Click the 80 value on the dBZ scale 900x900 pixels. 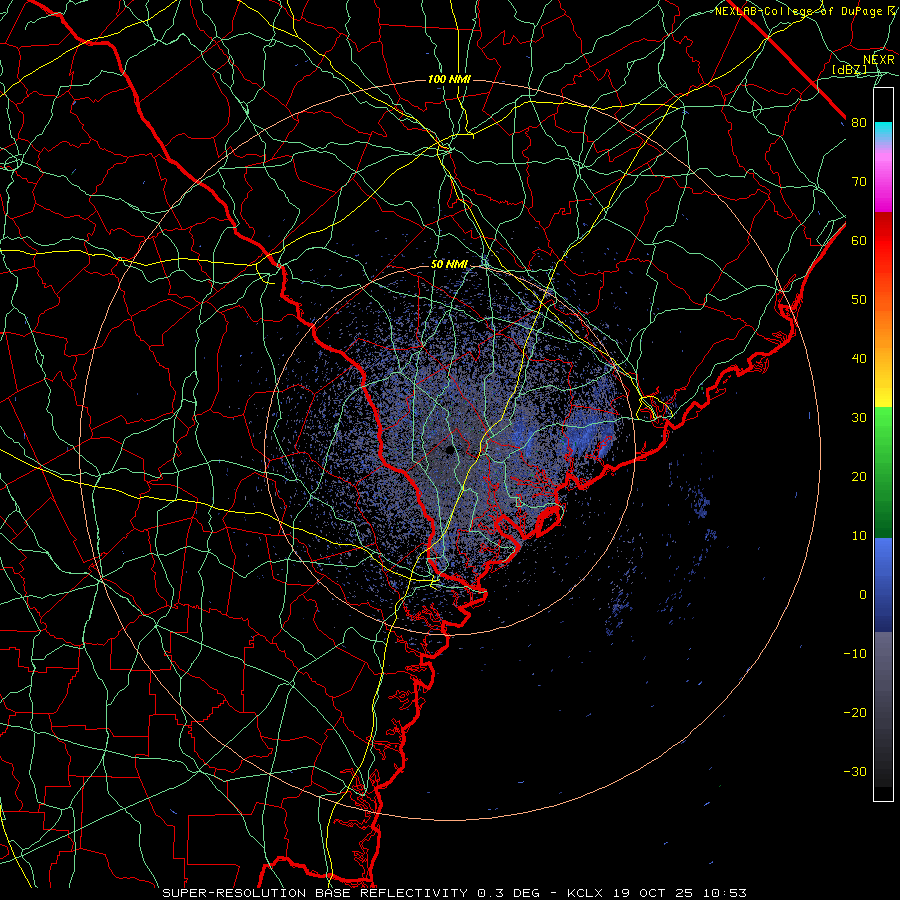tap(859, 122)
